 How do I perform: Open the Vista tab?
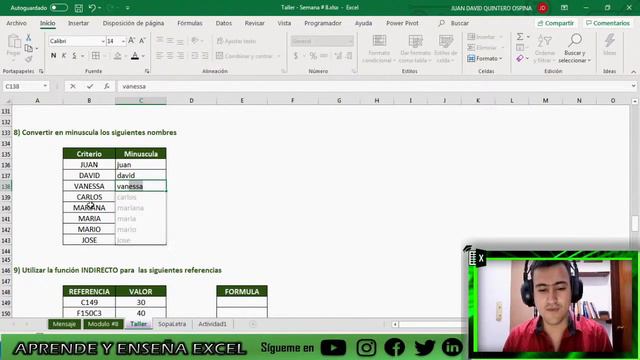(284, 23)
